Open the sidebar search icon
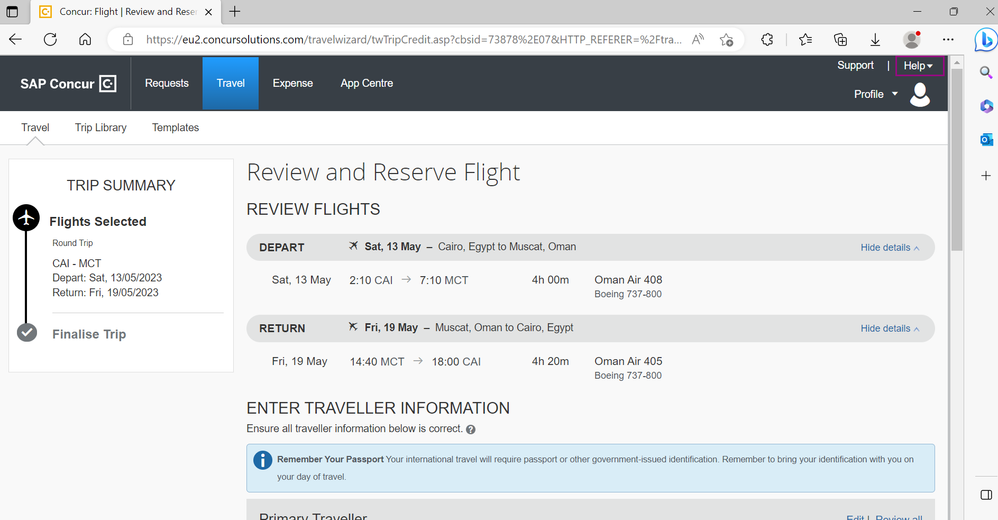This screenshot has width=998, height=520. pyautogui.click(x=986, y=73)
